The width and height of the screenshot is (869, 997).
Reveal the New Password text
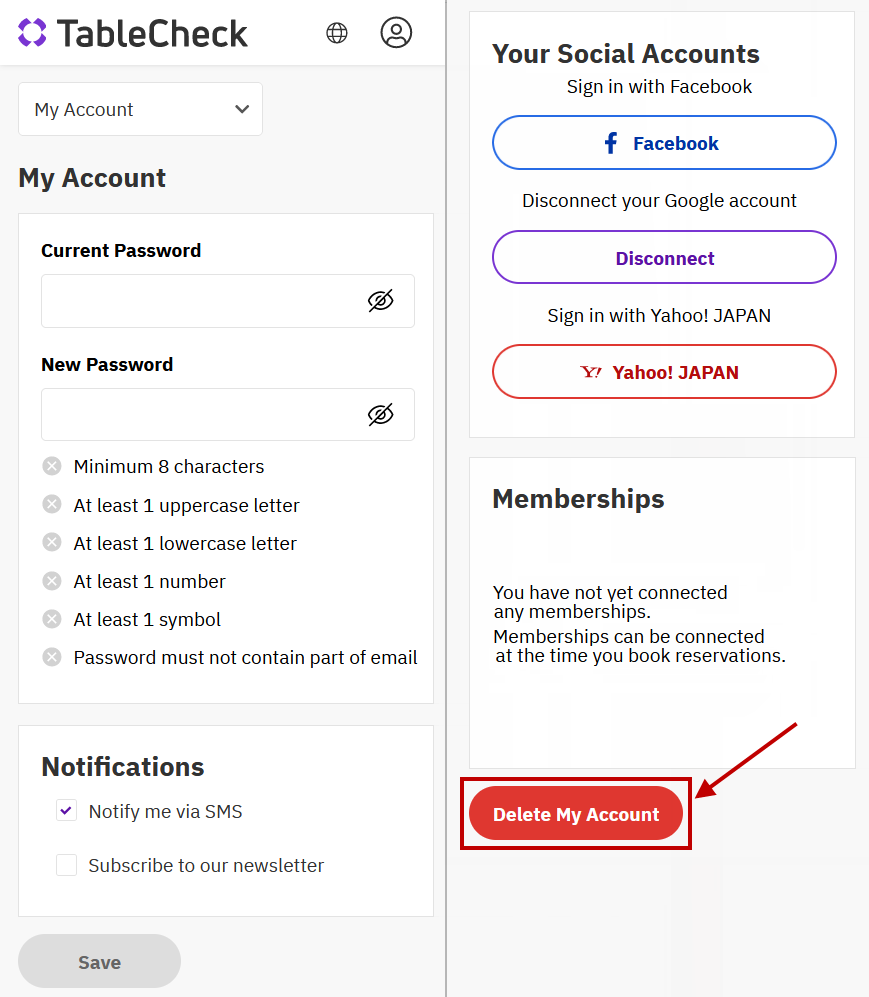click(x=380, y=414)
